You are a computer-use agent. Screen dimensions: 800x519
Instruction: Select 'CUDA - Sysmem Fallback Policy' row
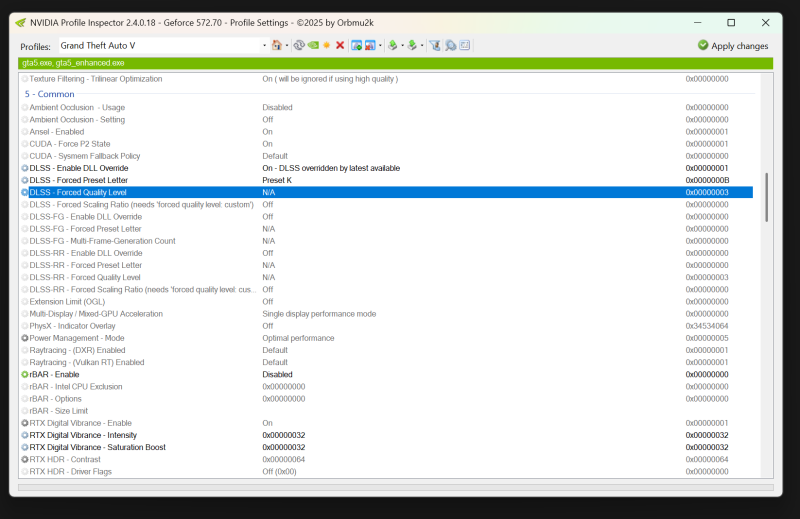pos(387,156)
